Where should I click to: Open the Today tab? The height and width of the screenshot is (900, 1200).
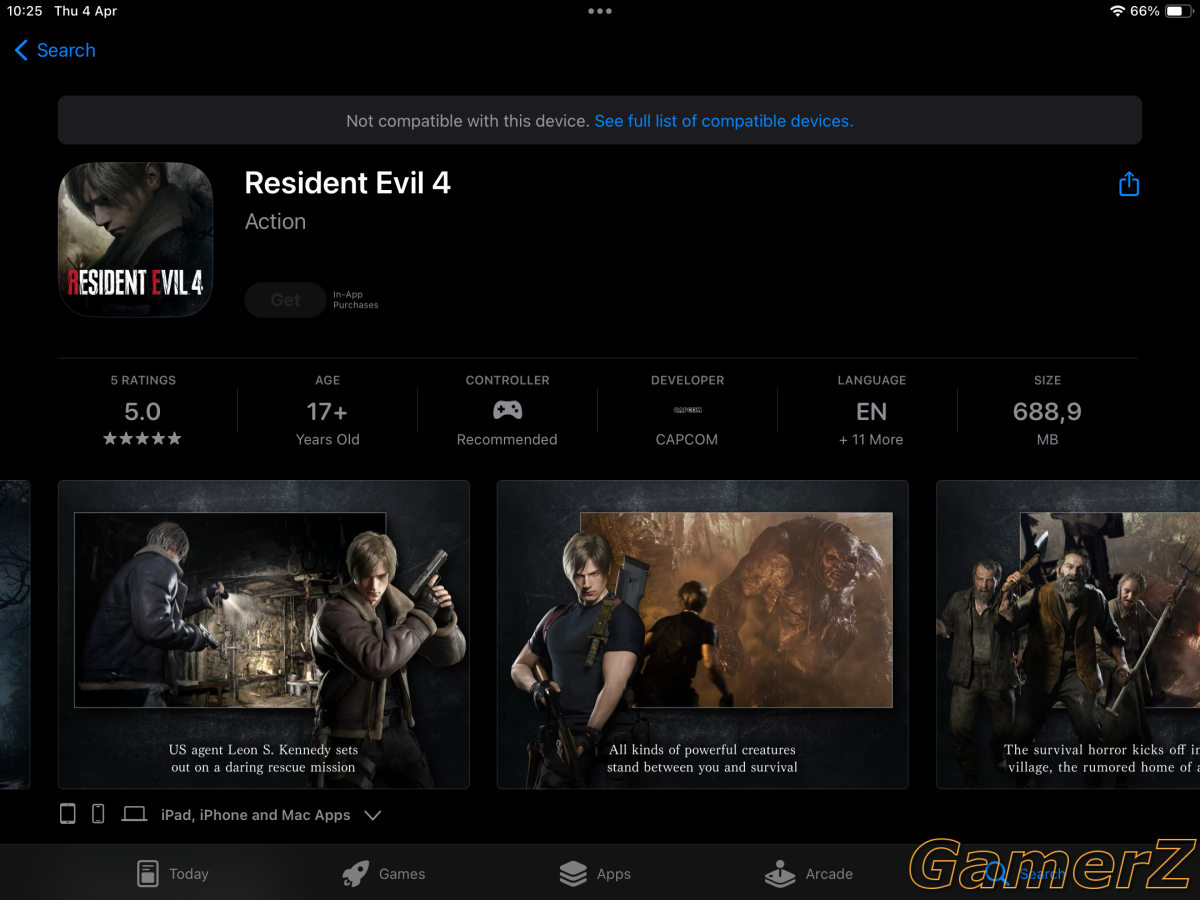[173, 873]
